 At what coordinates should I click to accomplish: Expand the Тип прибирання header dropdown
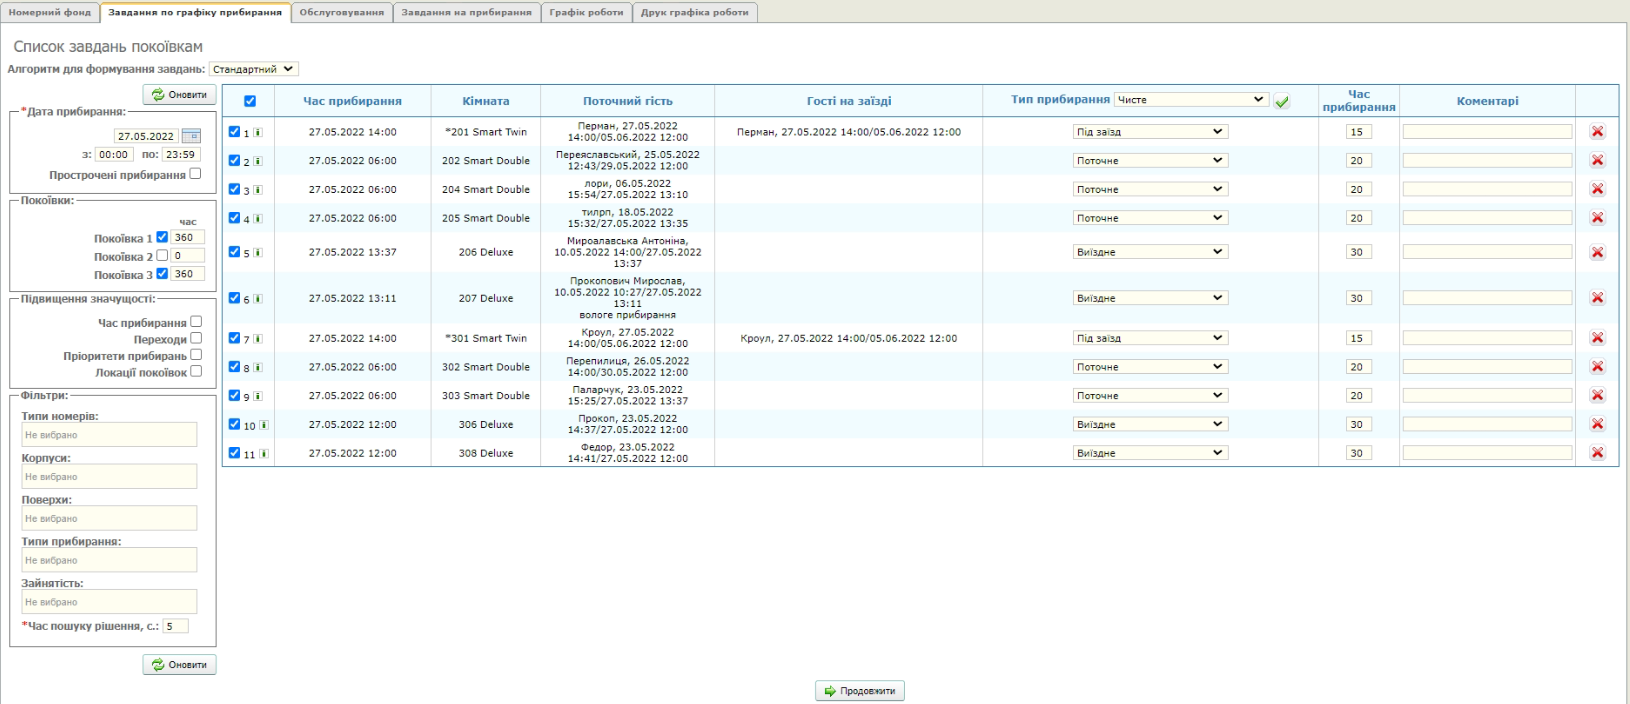[x=1191, y=100]
